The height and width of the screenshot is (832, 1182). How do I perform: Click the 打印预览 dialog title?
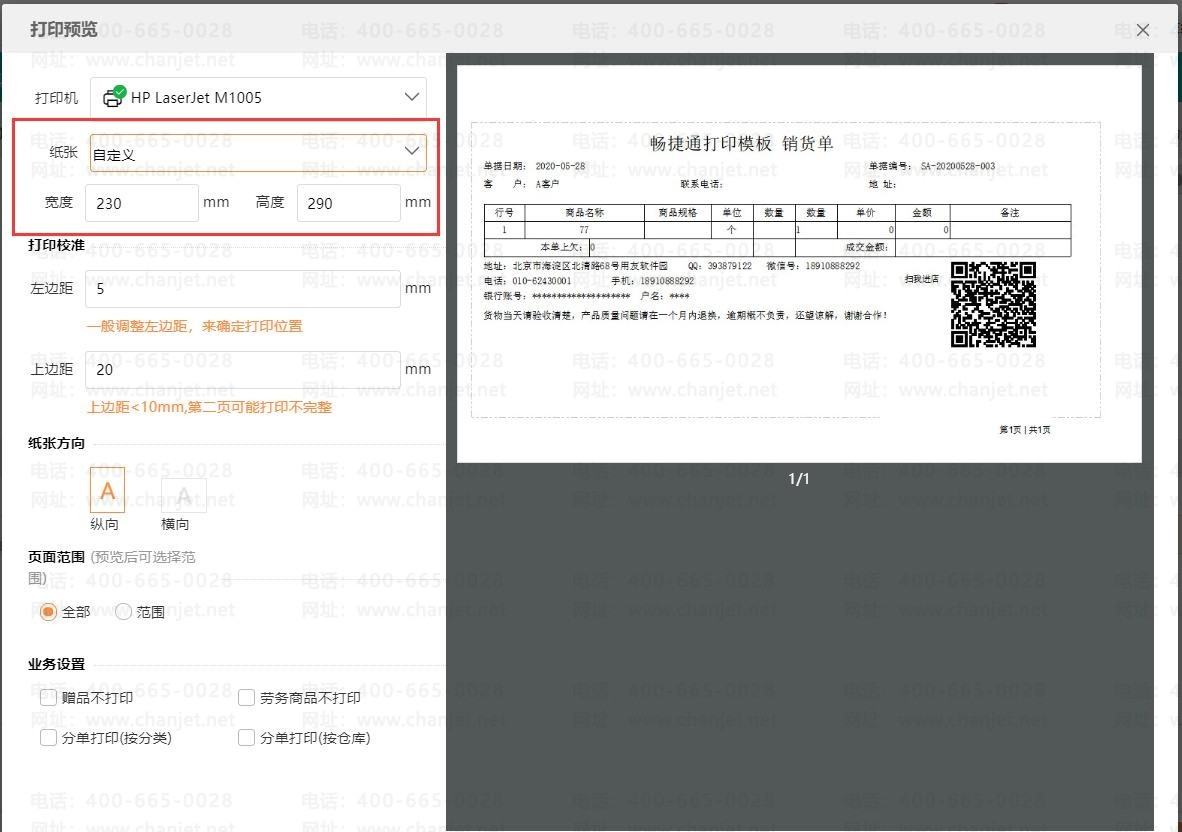(64, 29)
